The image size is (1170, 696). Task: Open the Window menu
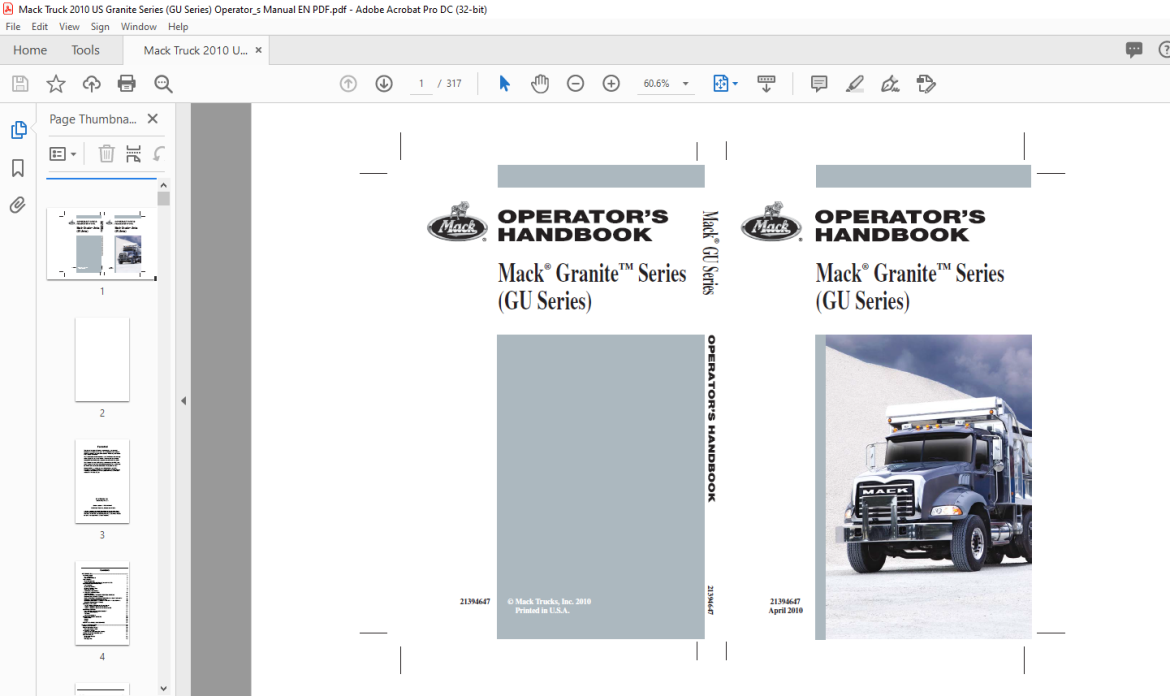pyautogui.click(x=139, y=26)
